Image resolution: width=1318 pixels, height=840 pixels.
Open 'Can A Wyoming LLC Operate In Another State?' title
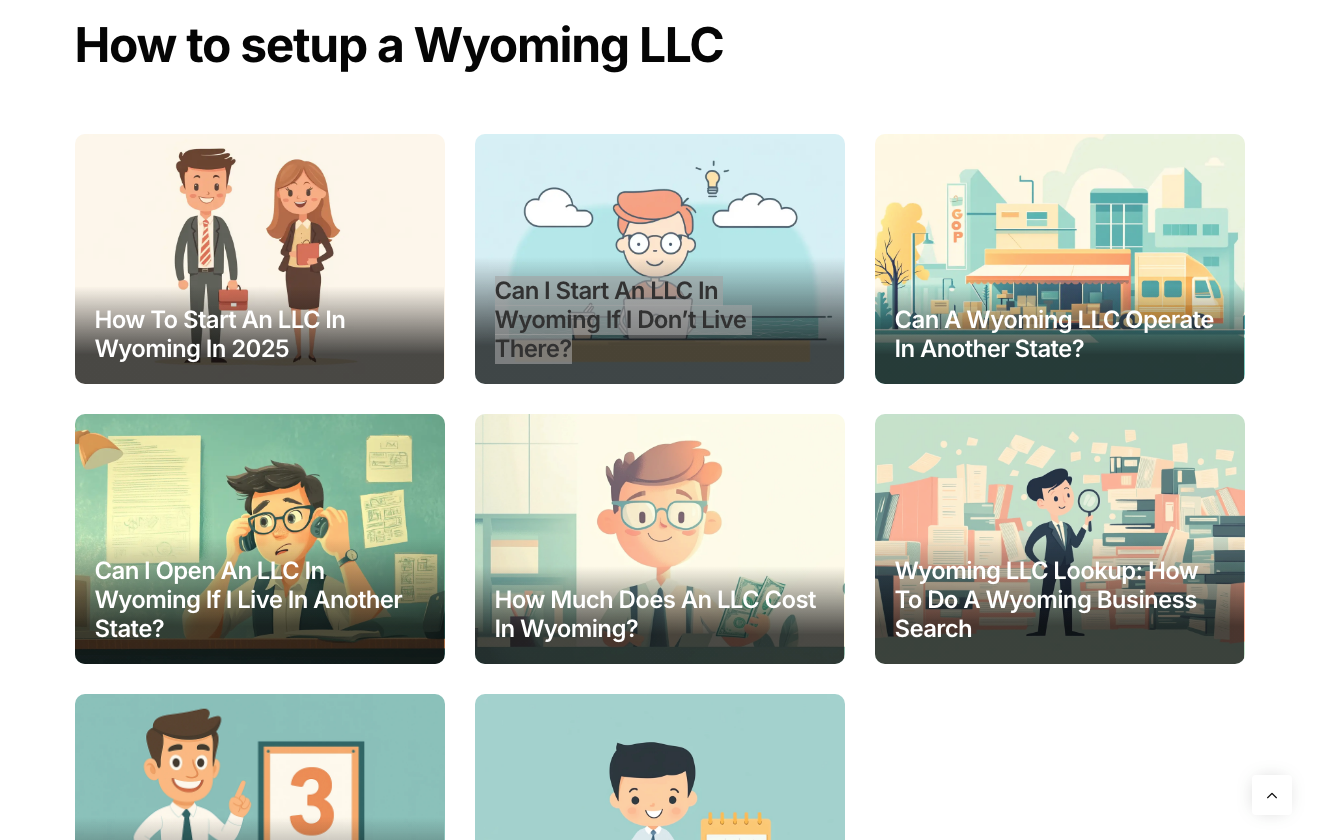click(1054, 334)
